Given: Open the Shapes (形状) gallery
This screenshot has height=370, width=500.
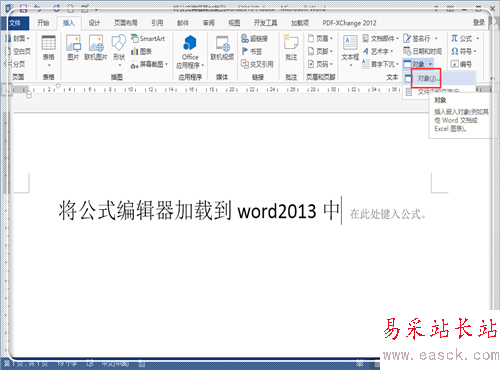Looking at the screenshot, I should coord(119,50).
